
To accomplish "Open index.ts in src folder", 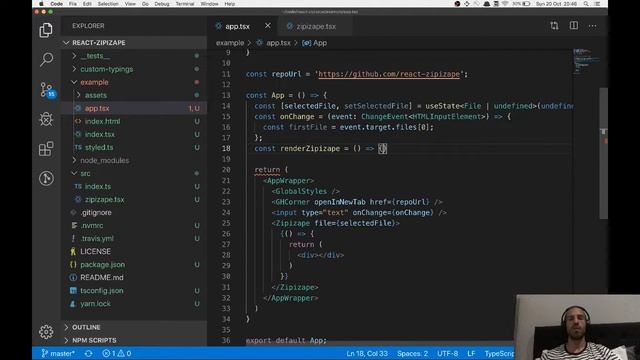I will (134, 187).
